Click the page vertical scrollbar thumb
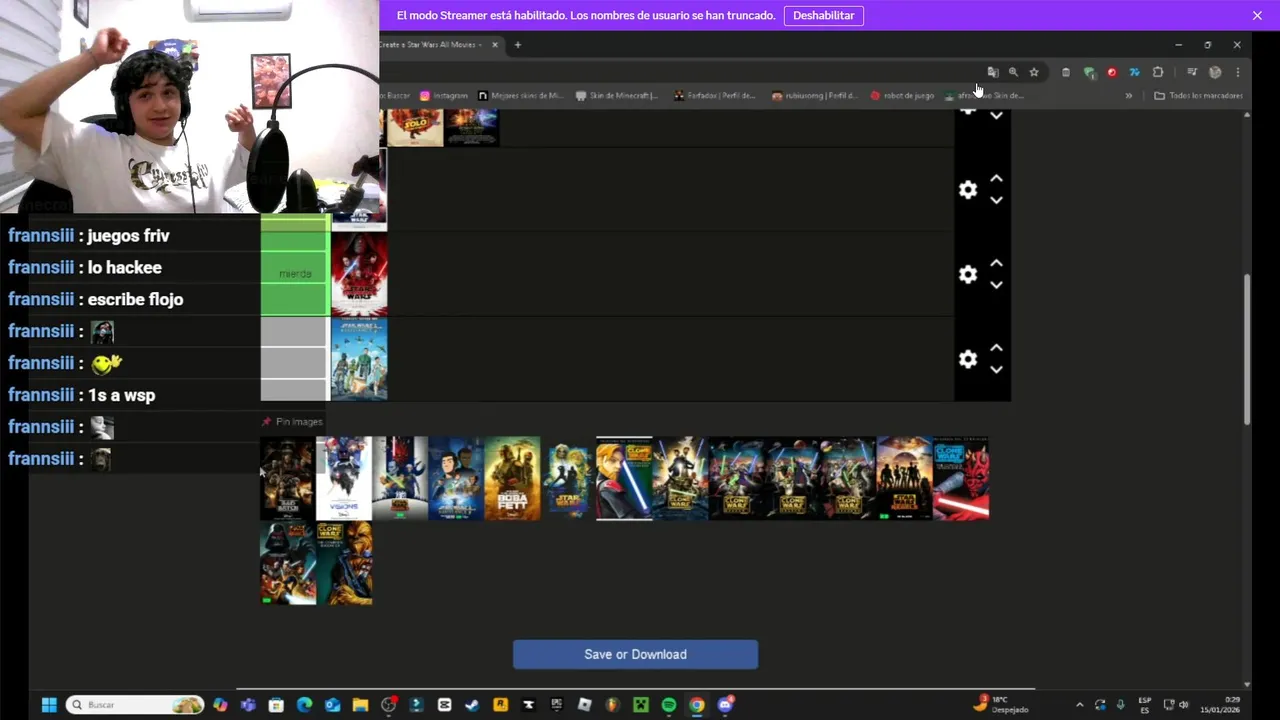This screenshot has width=1280, height=720. 1246,348
